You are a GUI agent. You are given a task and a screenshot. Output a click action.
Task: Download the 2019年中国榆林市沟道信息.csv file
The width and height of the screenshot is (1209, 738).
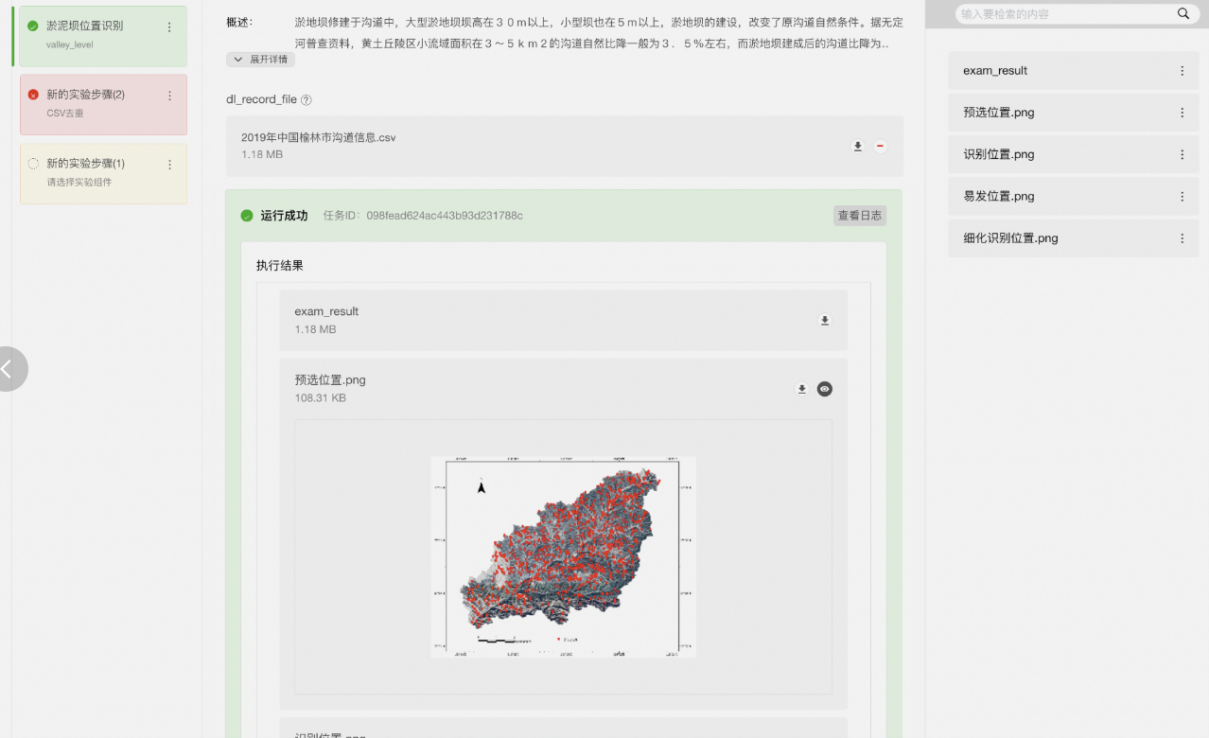pyautogui.click(x=857, y=146)
